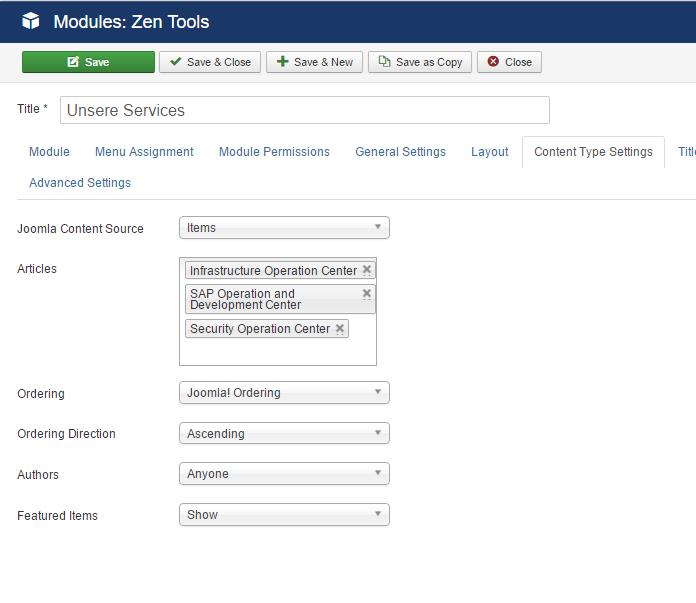
Task: Open the Authors dropdown
Action: [285, 474]
